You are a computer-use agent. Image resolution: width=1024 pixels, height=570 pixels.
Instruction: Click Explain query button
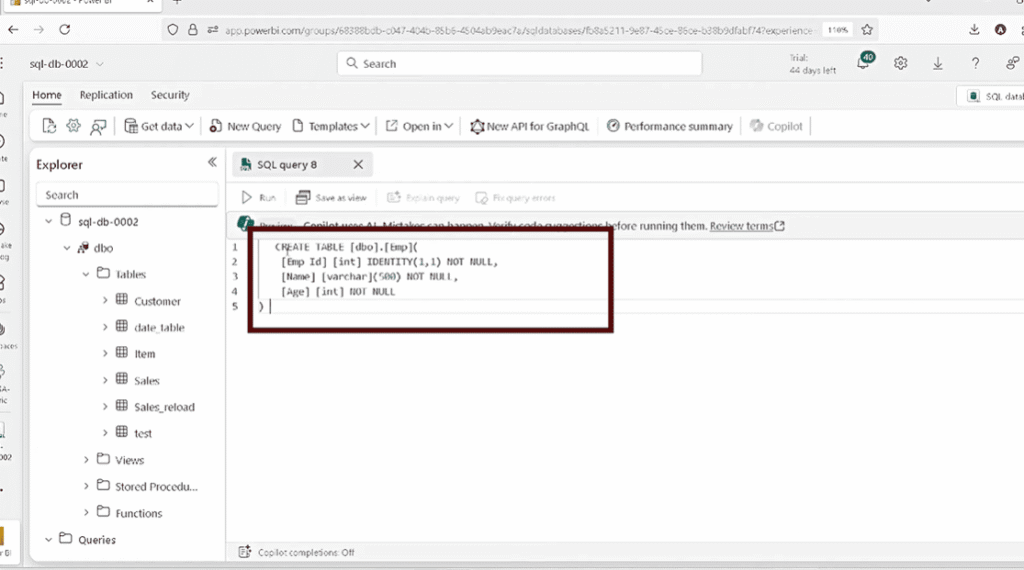(x=423, y=197)
